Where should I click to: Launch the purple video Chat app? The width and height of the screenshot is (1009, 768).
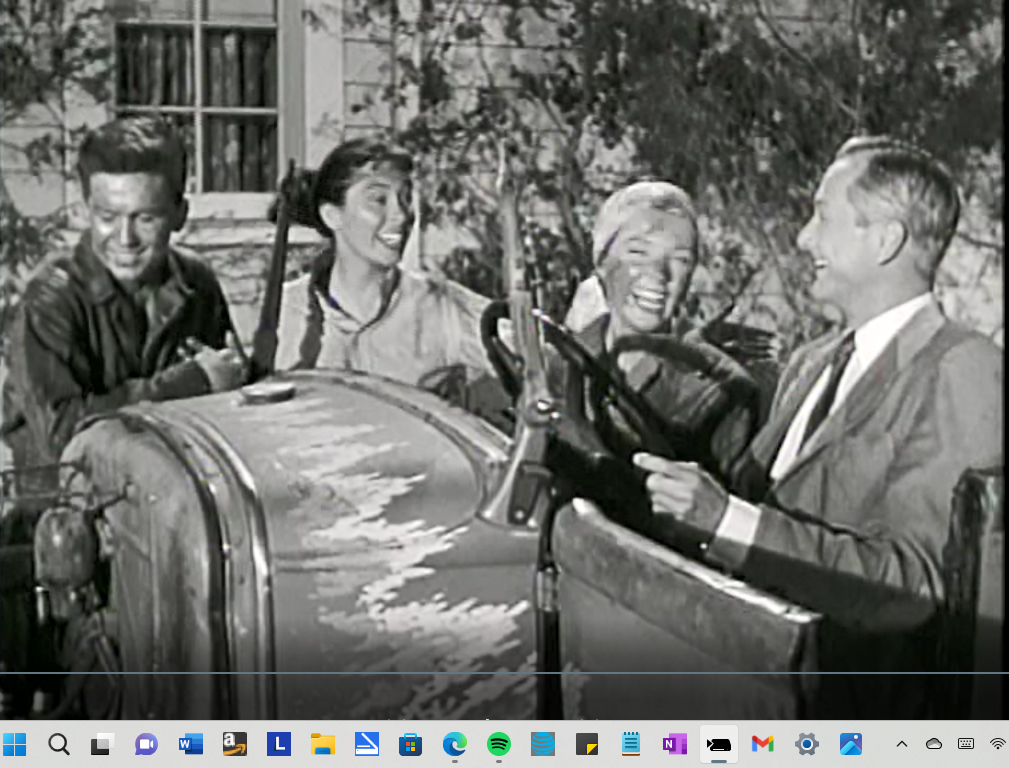tap(146, 744)
